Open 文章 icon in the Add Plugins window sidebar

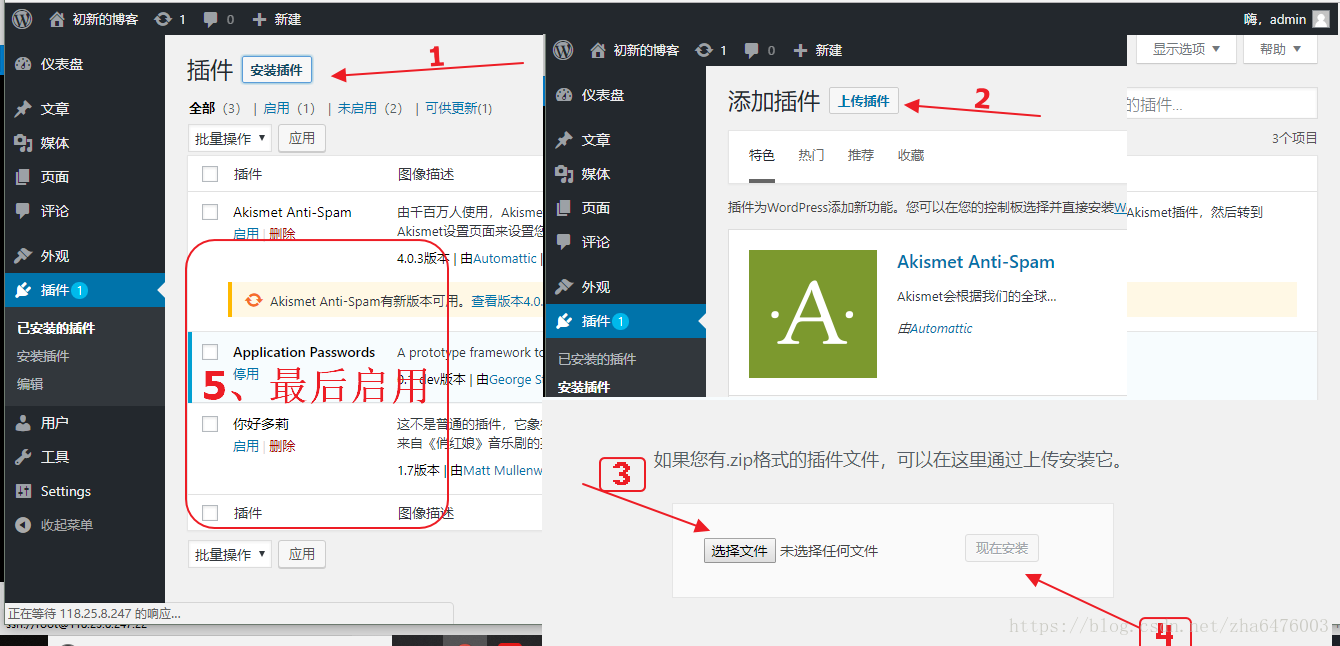click(564, 140)
